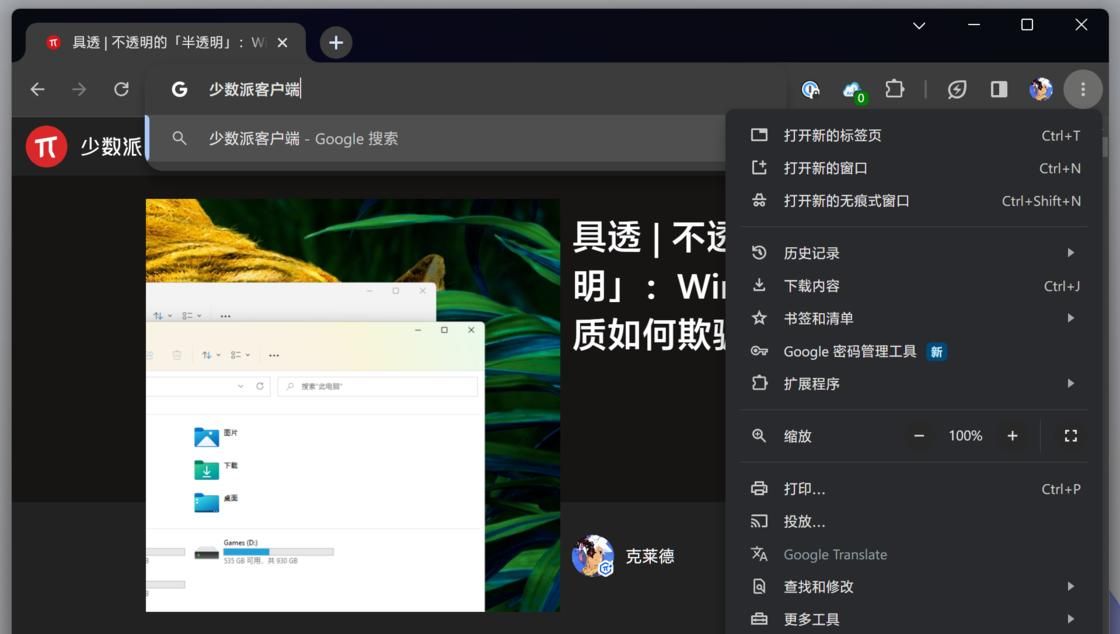Decrease zoom with the minus control
Screen dimensions: 1120x634
(x=918, y=436)
